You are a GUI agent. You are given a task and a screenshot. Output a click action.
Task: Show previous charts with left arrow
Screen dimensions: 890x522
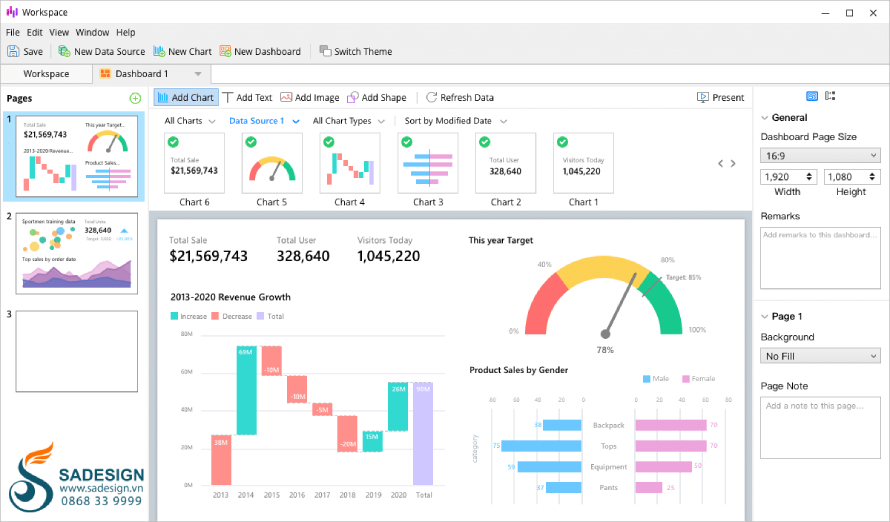720,163
